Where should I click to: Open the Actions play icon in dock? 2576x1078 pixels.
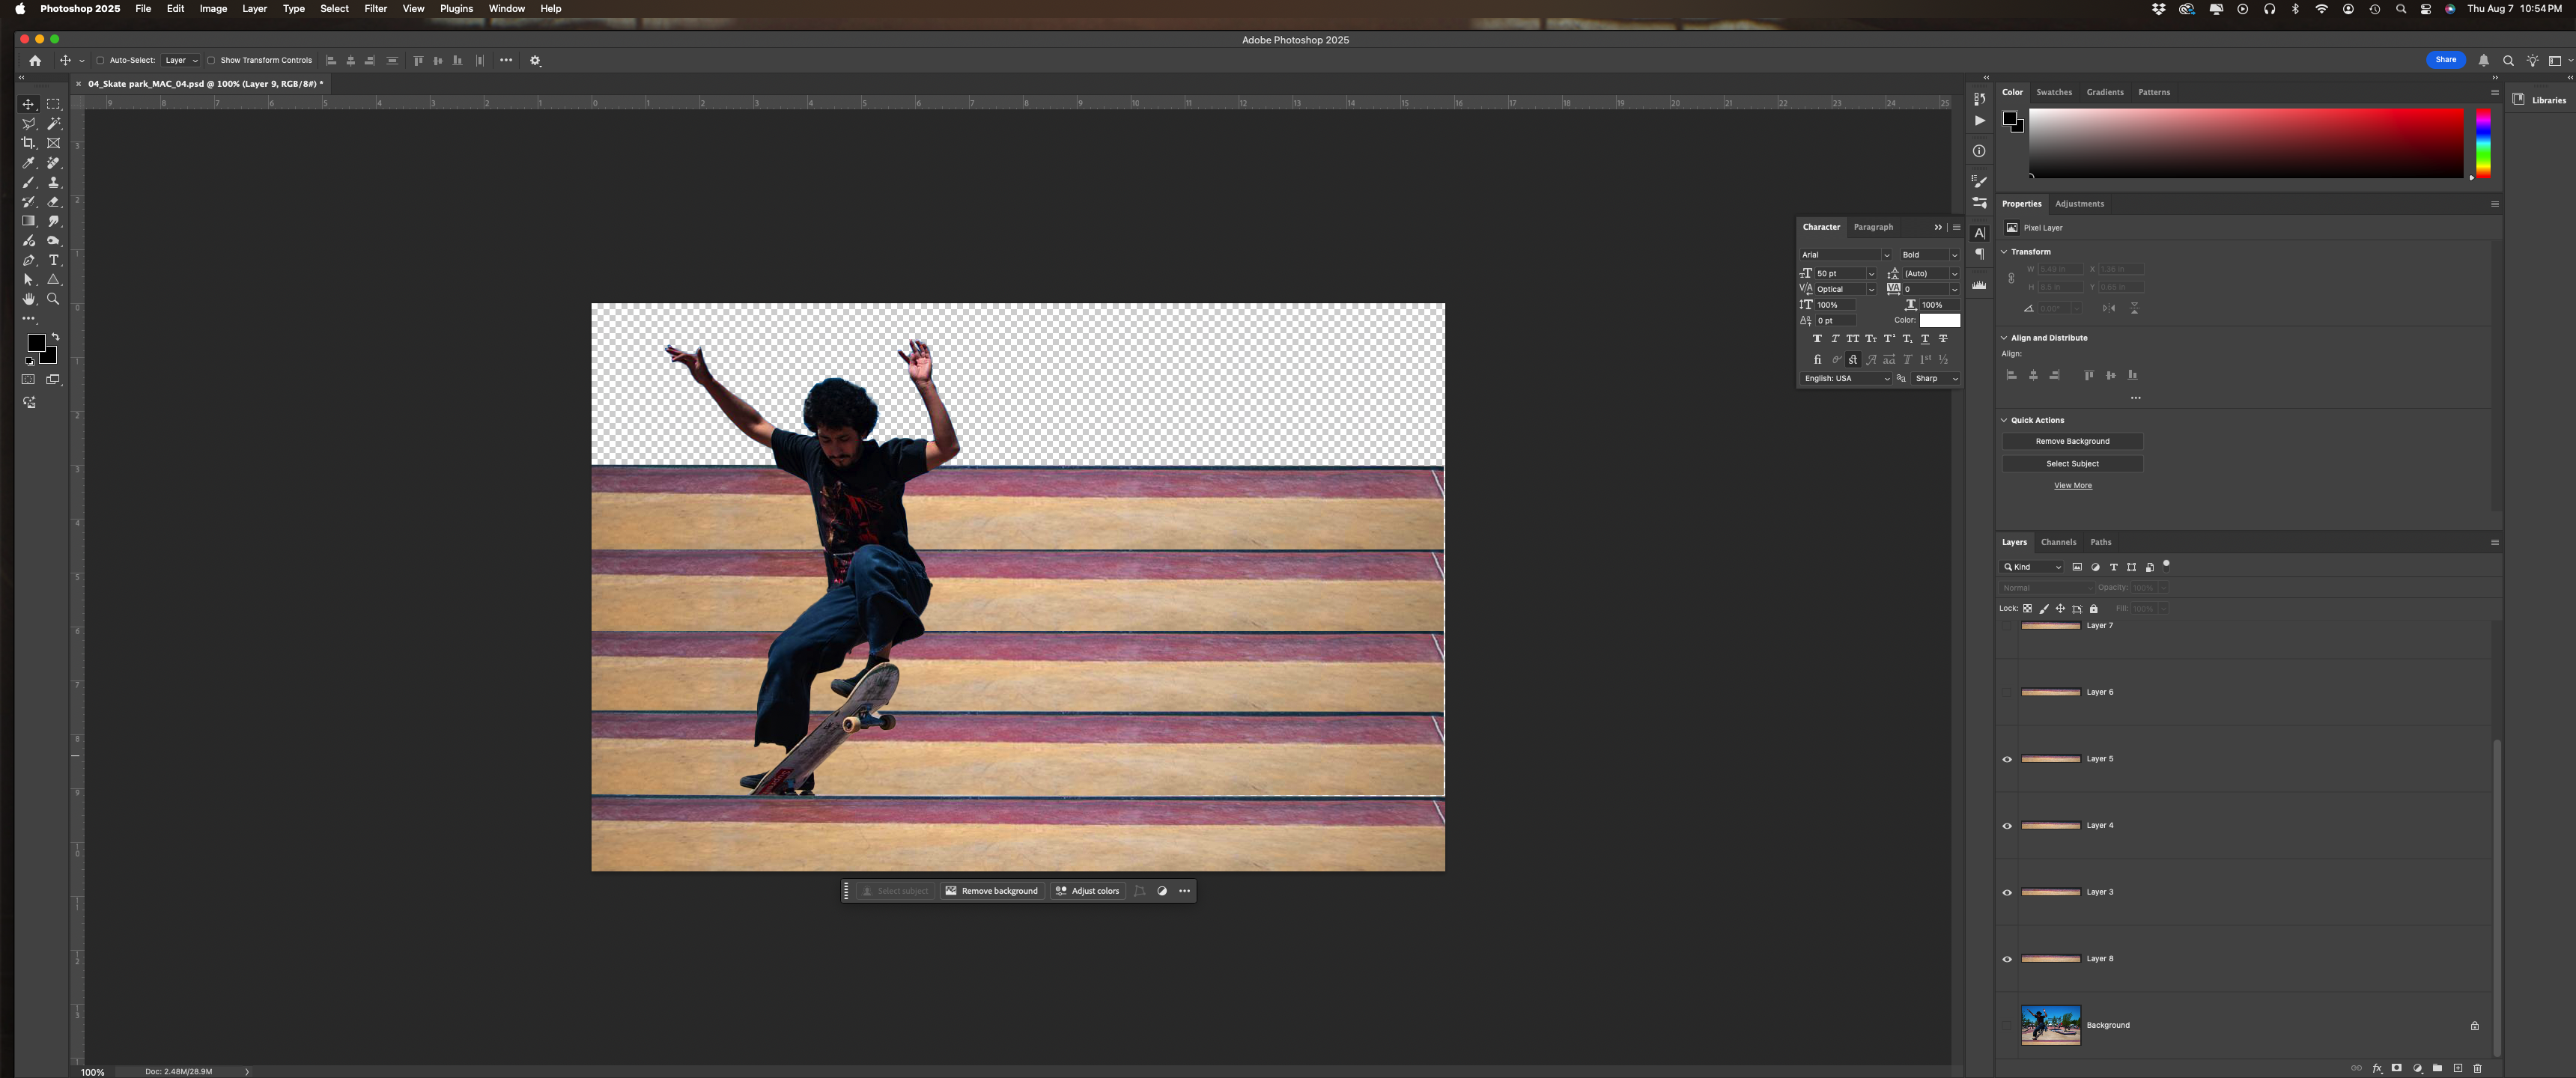point(1979,121)
